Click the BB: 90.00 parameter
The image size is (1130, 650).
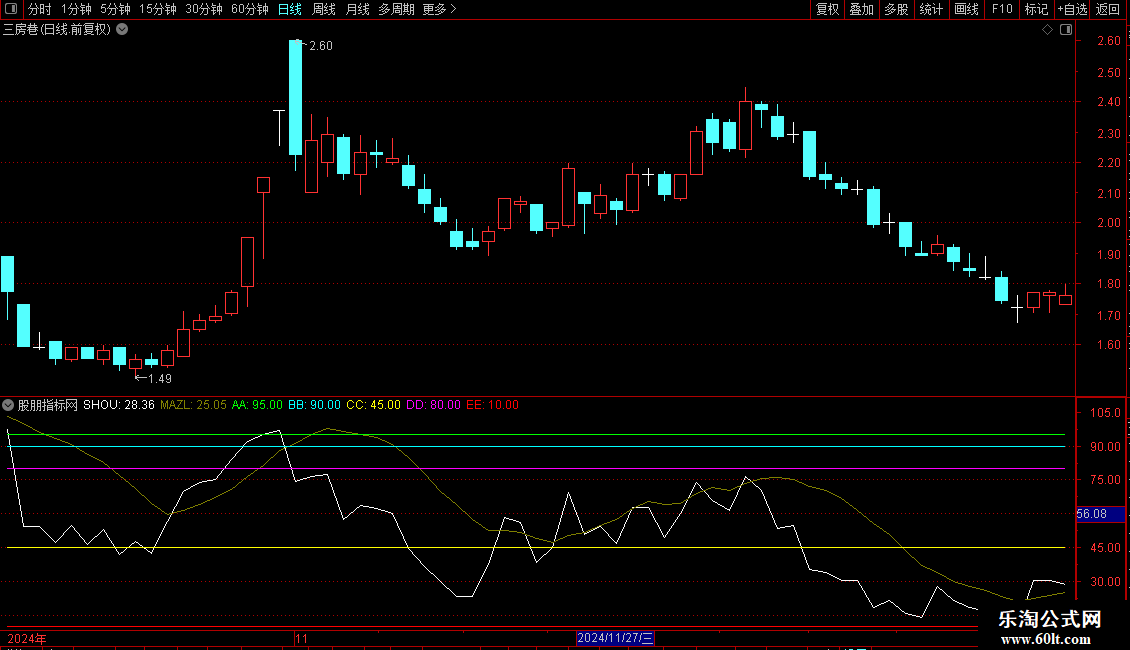(314, 405)
